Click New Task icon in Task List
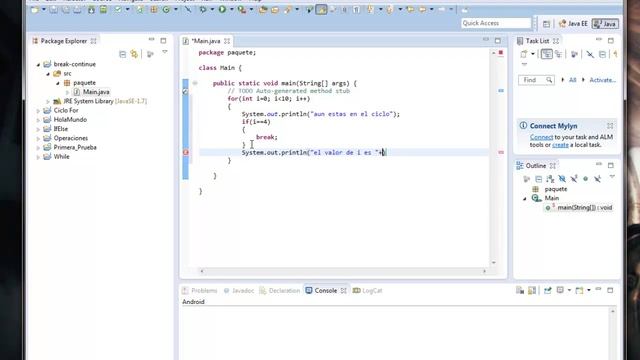 524,54
